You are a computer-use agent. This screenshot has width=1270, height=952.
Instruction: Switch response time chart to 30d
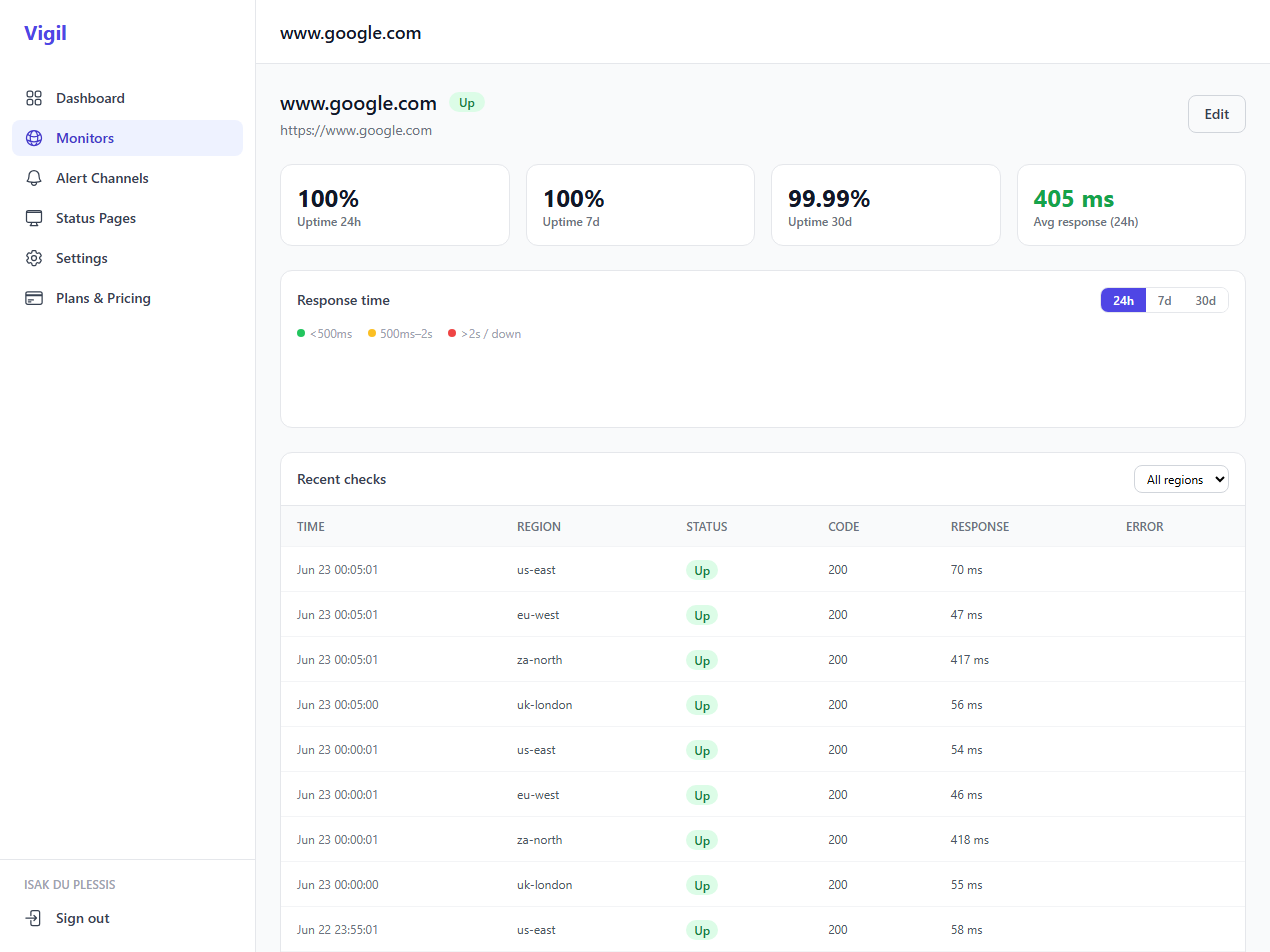pos(1205,300)
